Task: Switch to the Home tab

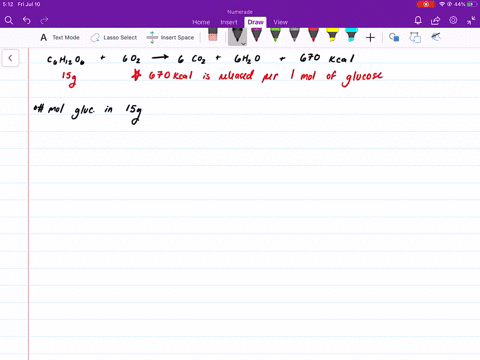Action: coord(201,22)
